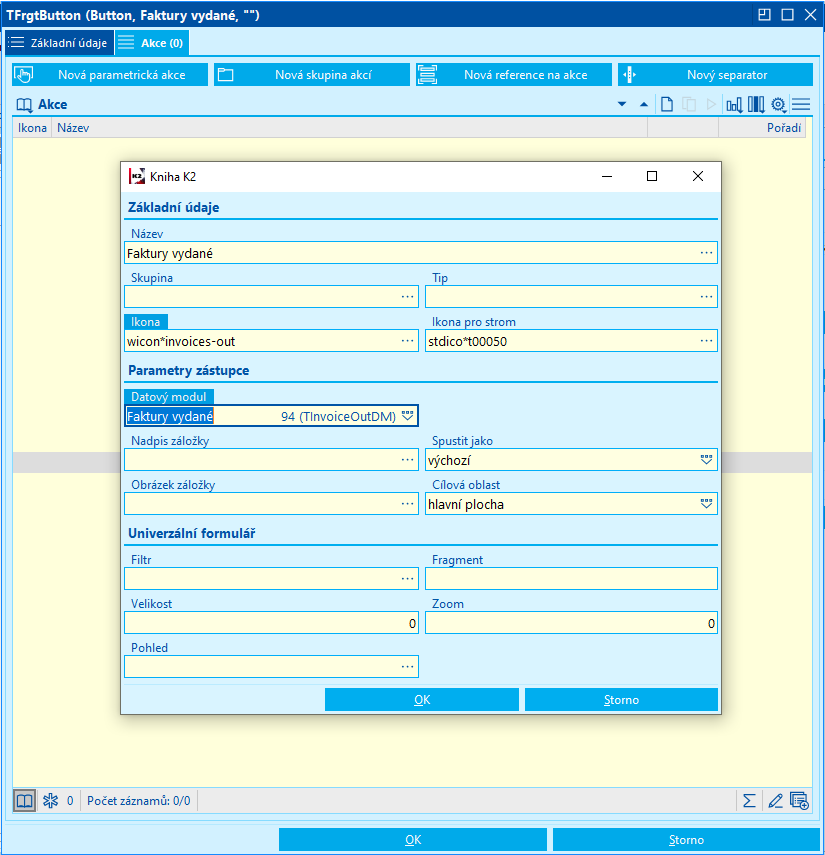Click the move down arrow in Akce toolbar
The image size is (825, 855).
(622, 104)
